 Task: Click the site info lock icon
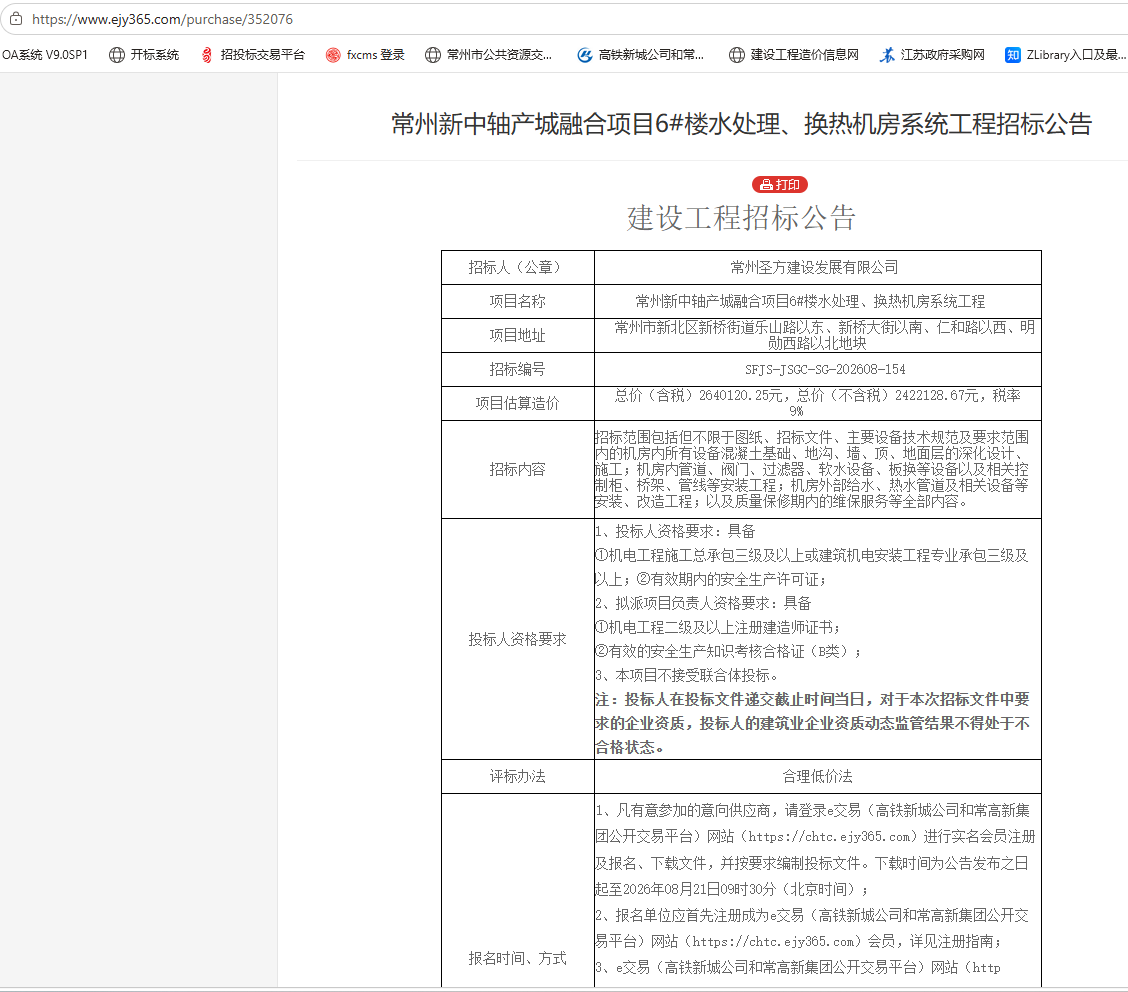[x=16, y=19]
